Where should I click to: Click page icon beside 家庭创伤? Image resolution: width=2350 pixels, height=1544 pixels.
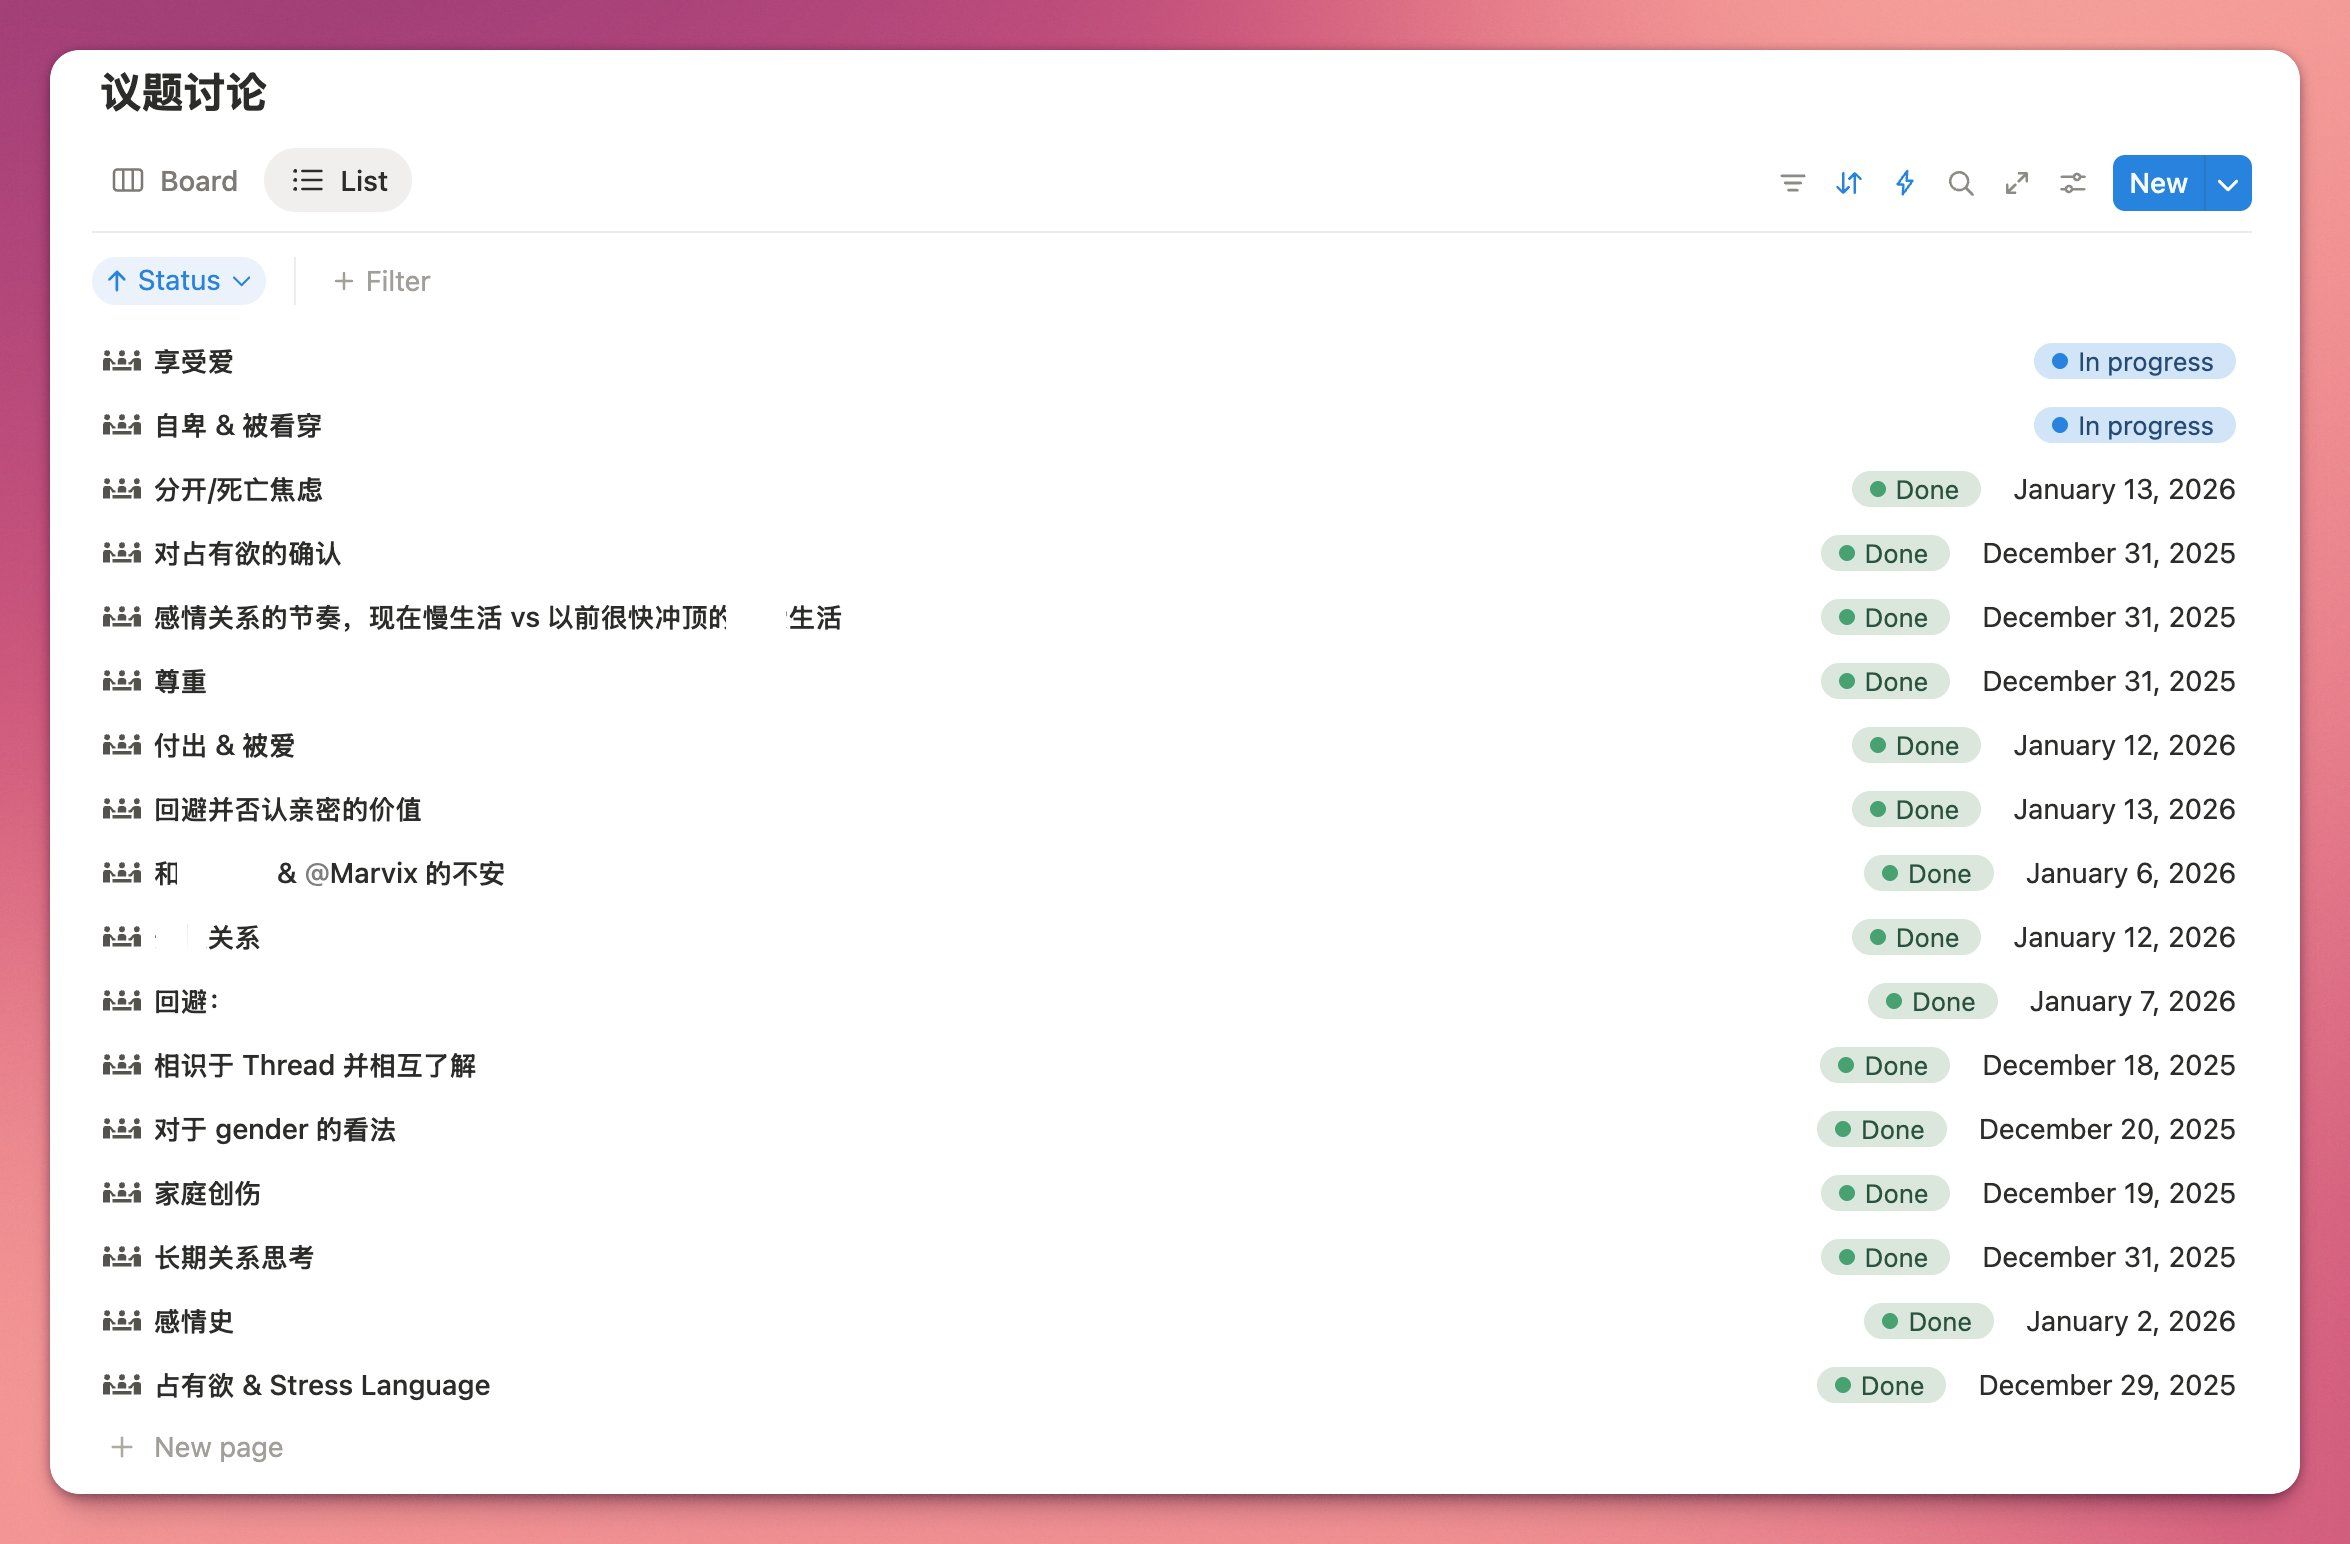point(122,1193)
